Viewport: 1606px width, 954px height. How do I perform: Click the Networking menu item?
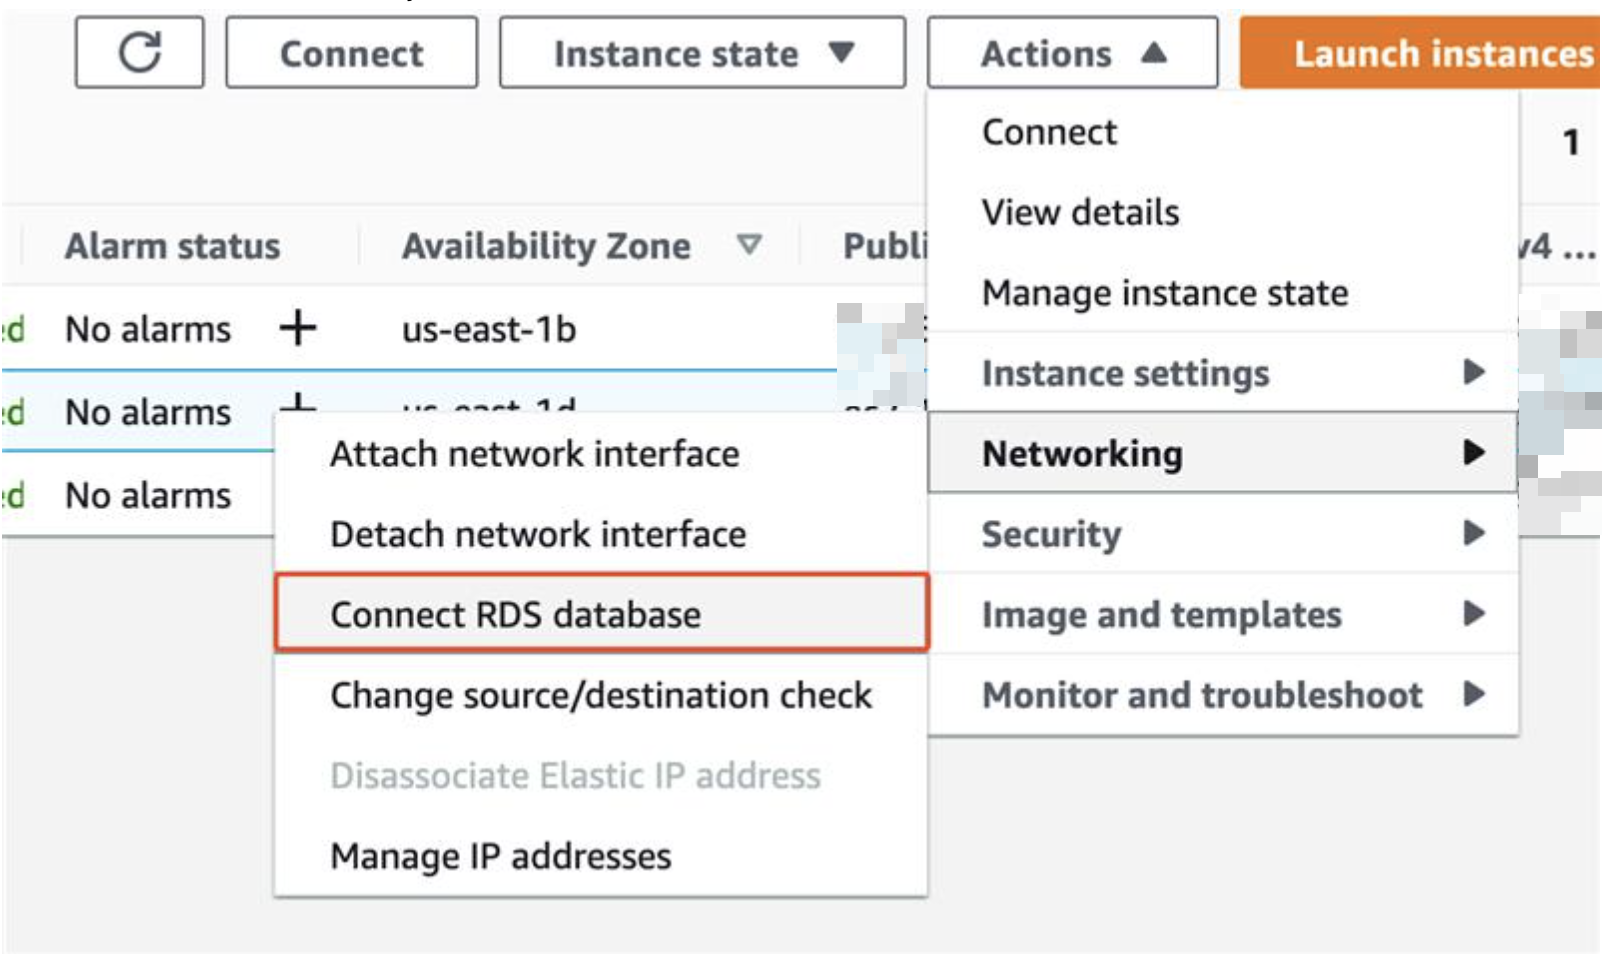(x=1082, y=454)
